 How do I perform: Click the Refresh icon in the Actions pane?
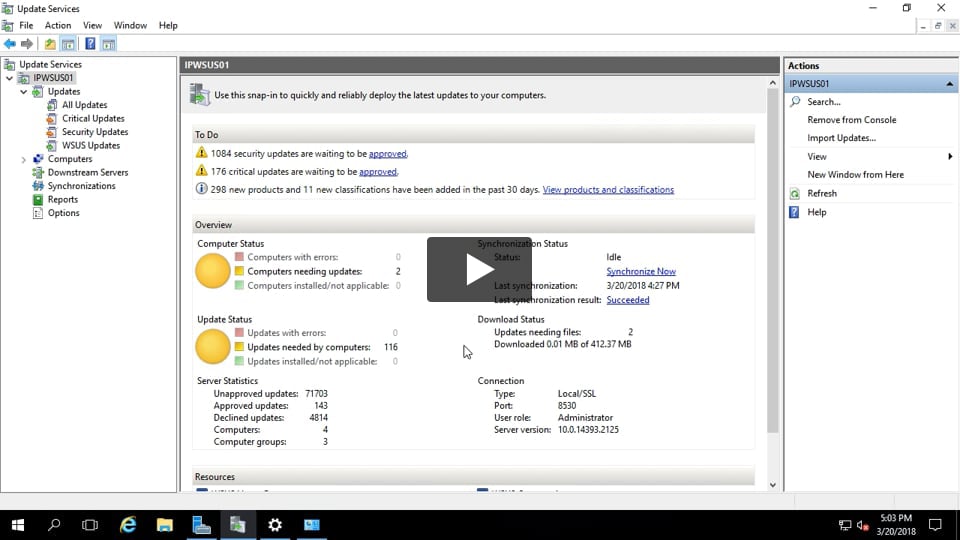pyautogui.click(x=795, y=194)
